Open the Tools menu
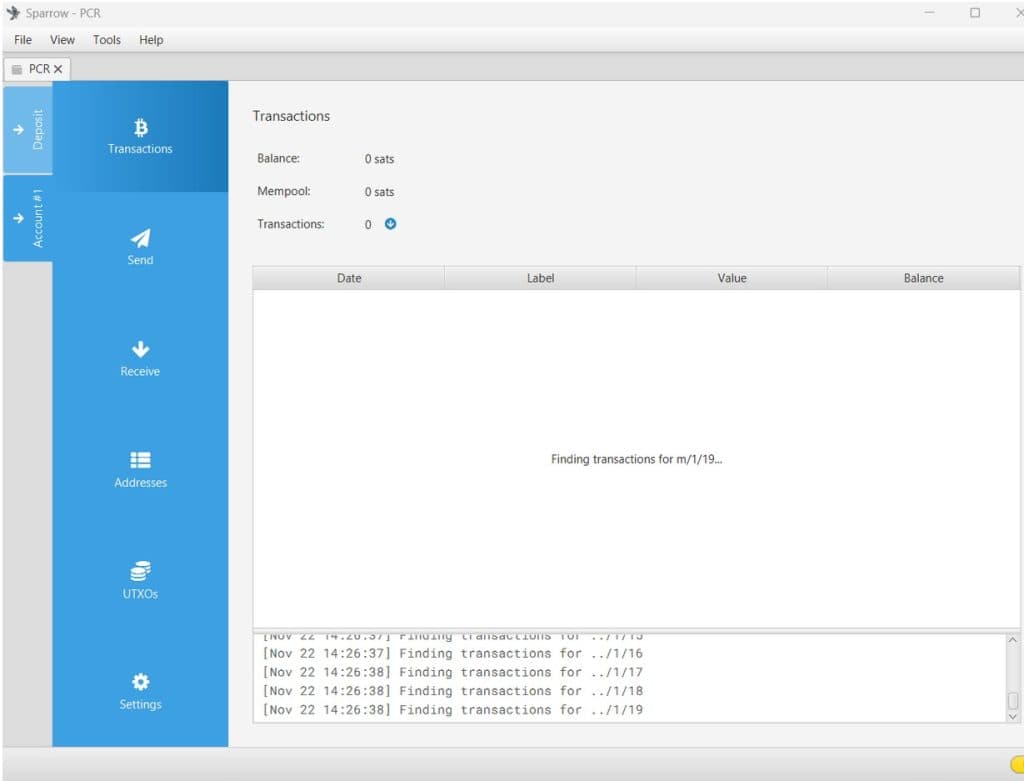 click(106, 40)
